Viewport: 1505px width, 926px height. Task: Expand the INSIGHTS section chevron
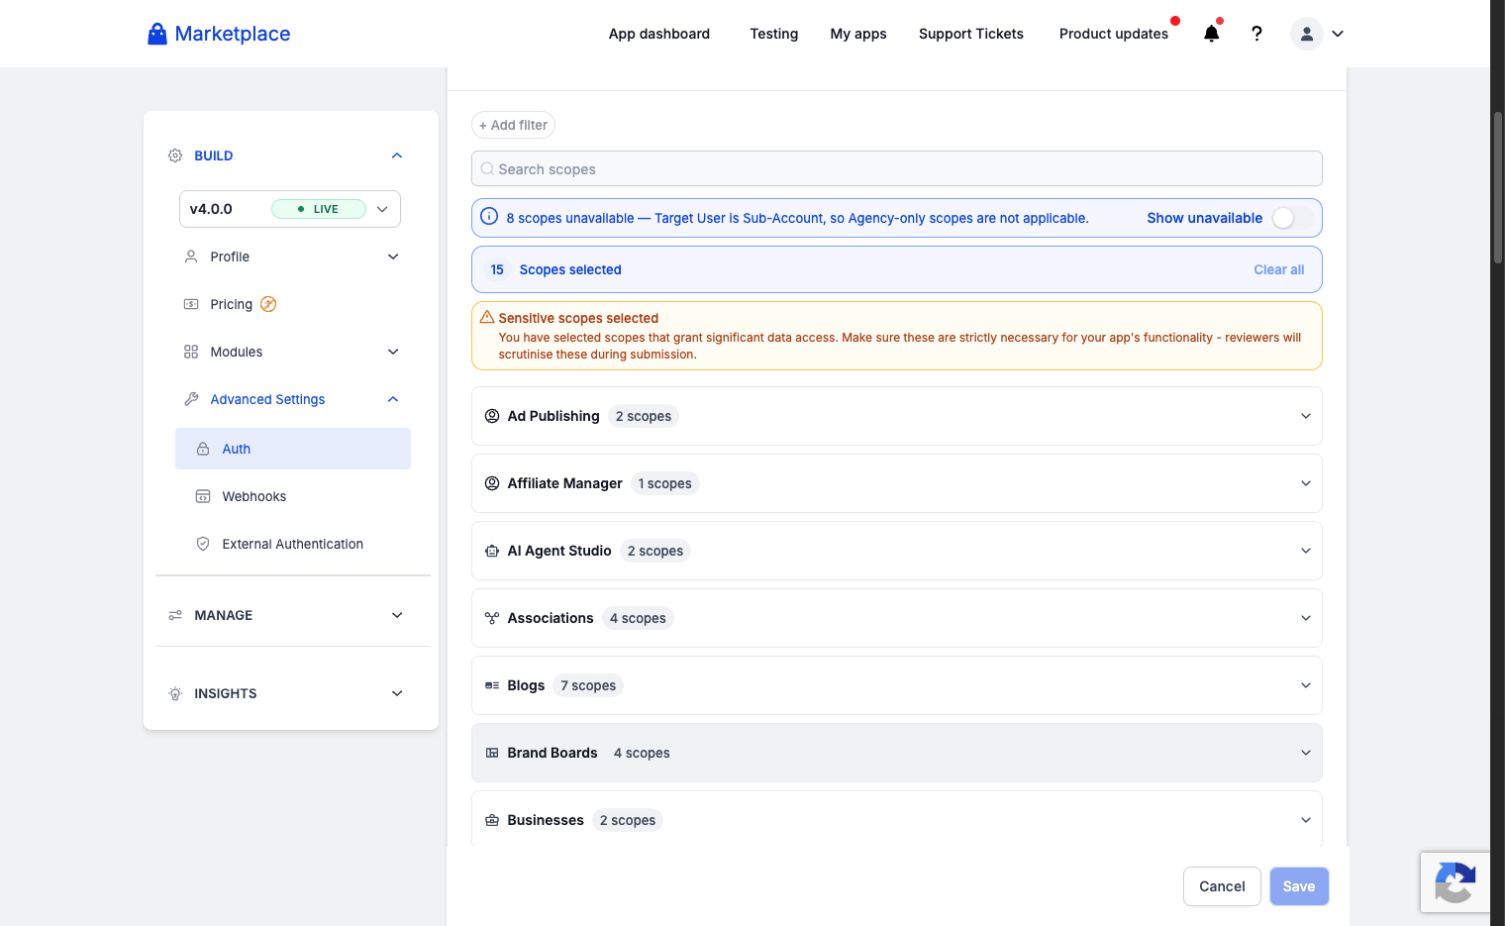(x=397, y=693)
